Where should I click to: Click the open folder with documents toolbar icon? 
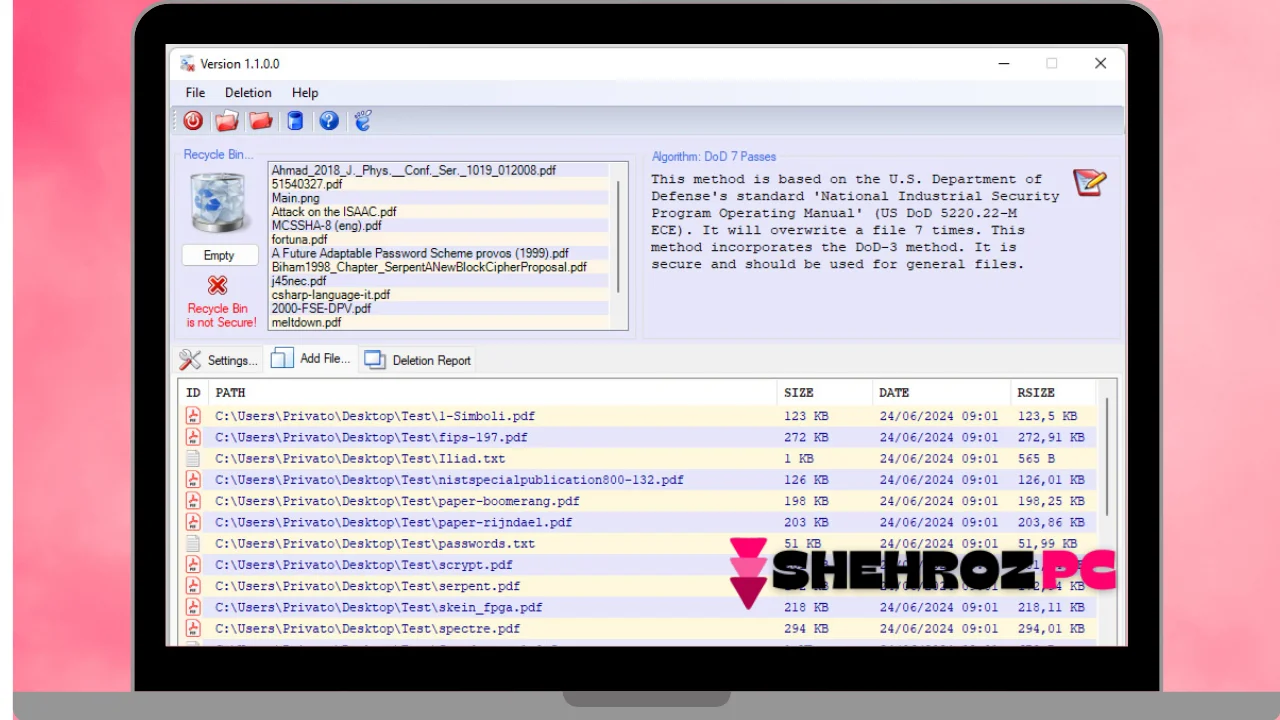227,121
